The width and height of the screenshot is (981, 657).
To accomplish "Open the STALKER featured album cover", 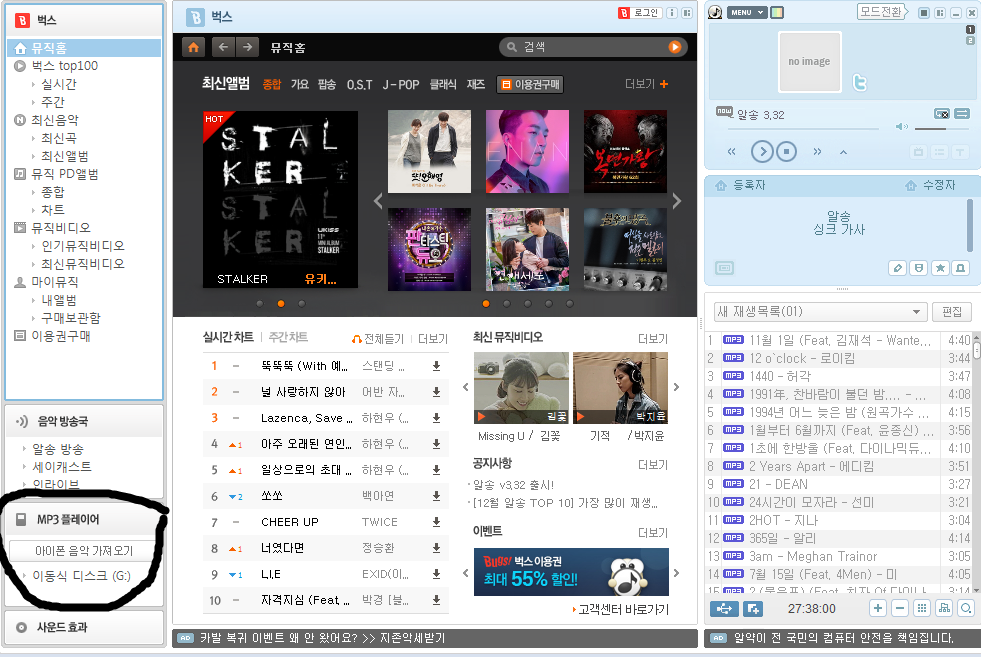I will 280,199.
